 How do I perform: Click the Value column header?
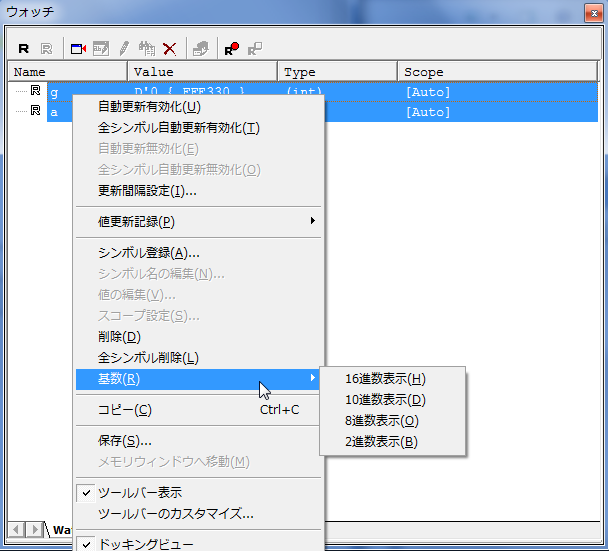pos(202,72)
